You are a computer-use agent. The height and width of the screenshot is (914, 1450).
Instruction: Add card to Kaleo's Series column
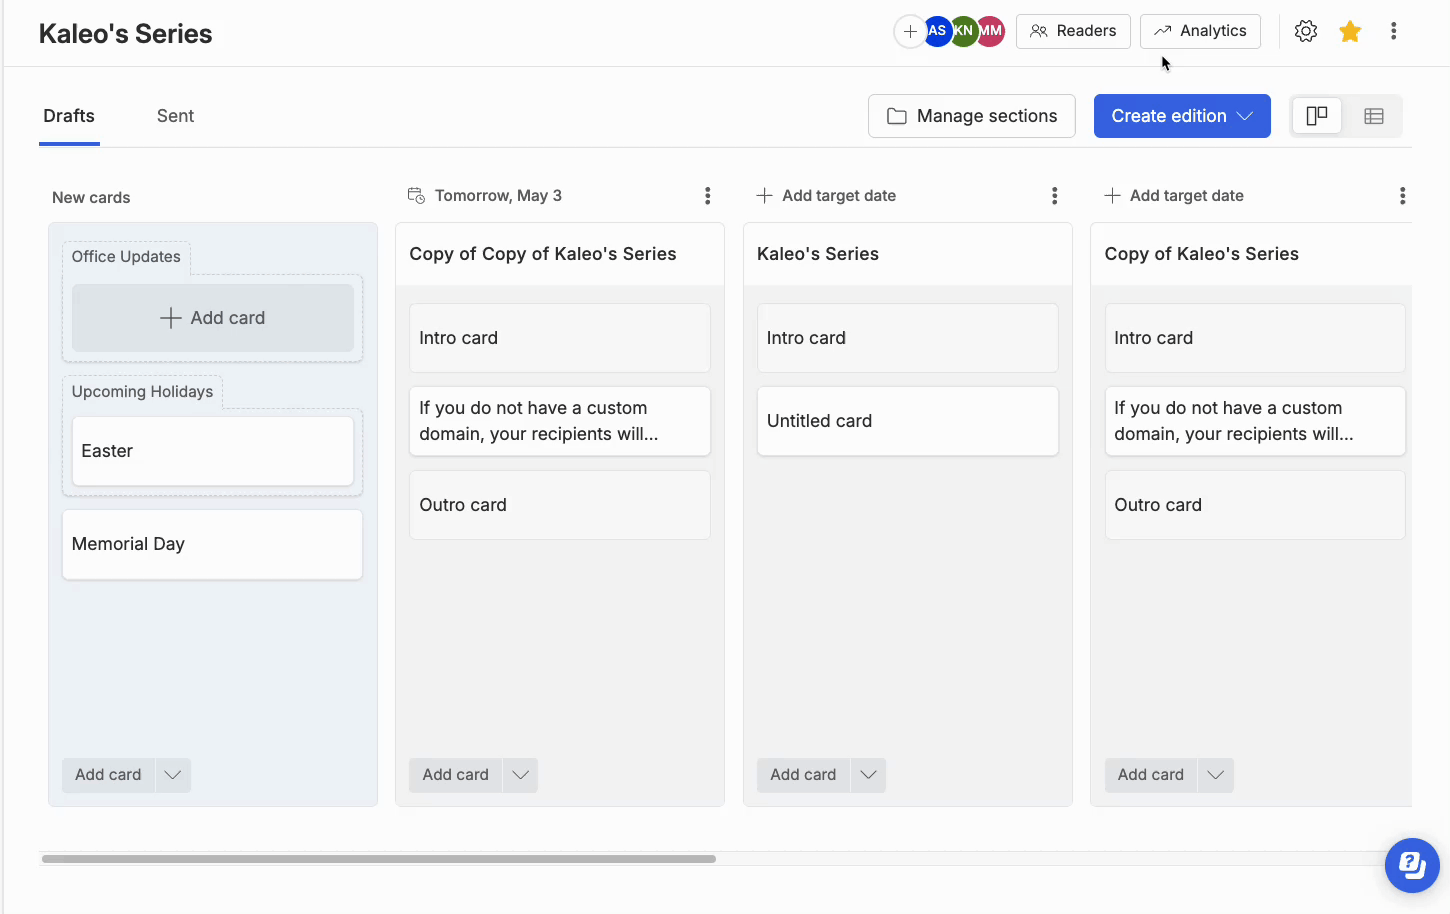(x=803, y=775)
